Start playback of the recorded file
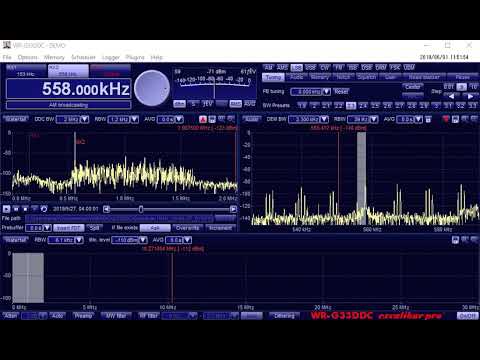 coord(6,209)
